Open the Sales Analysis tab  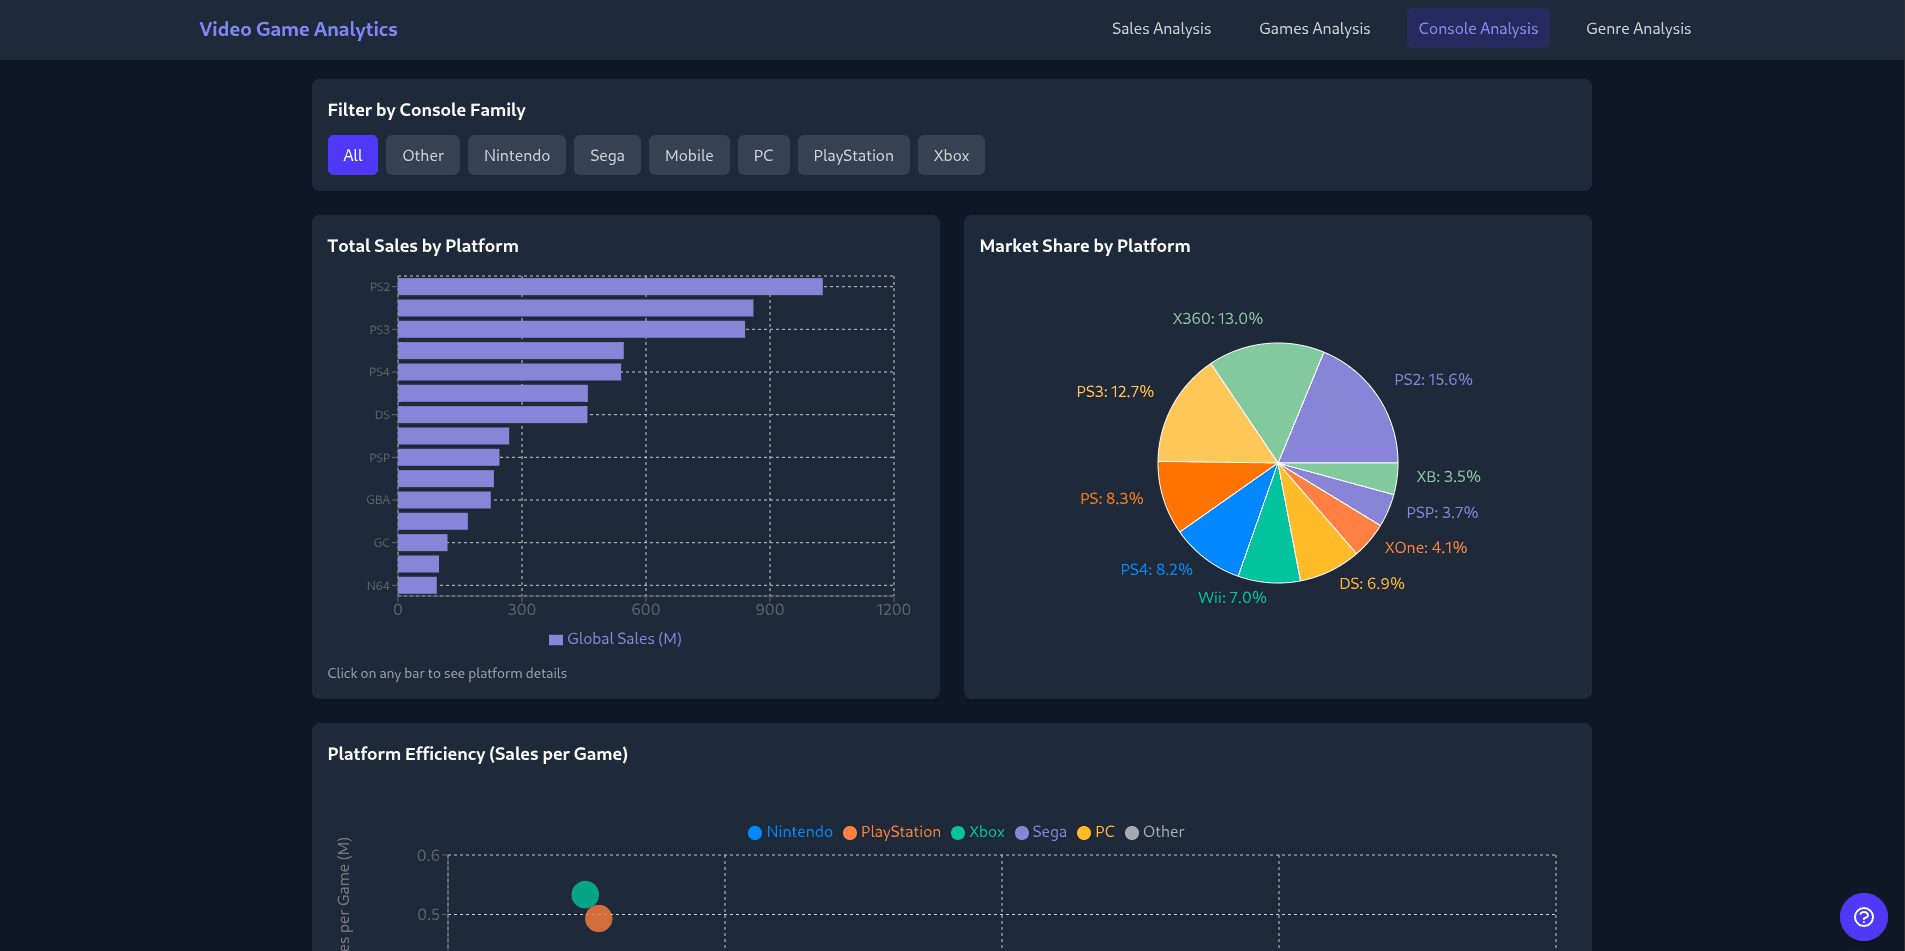click(x=1161, y=28)
